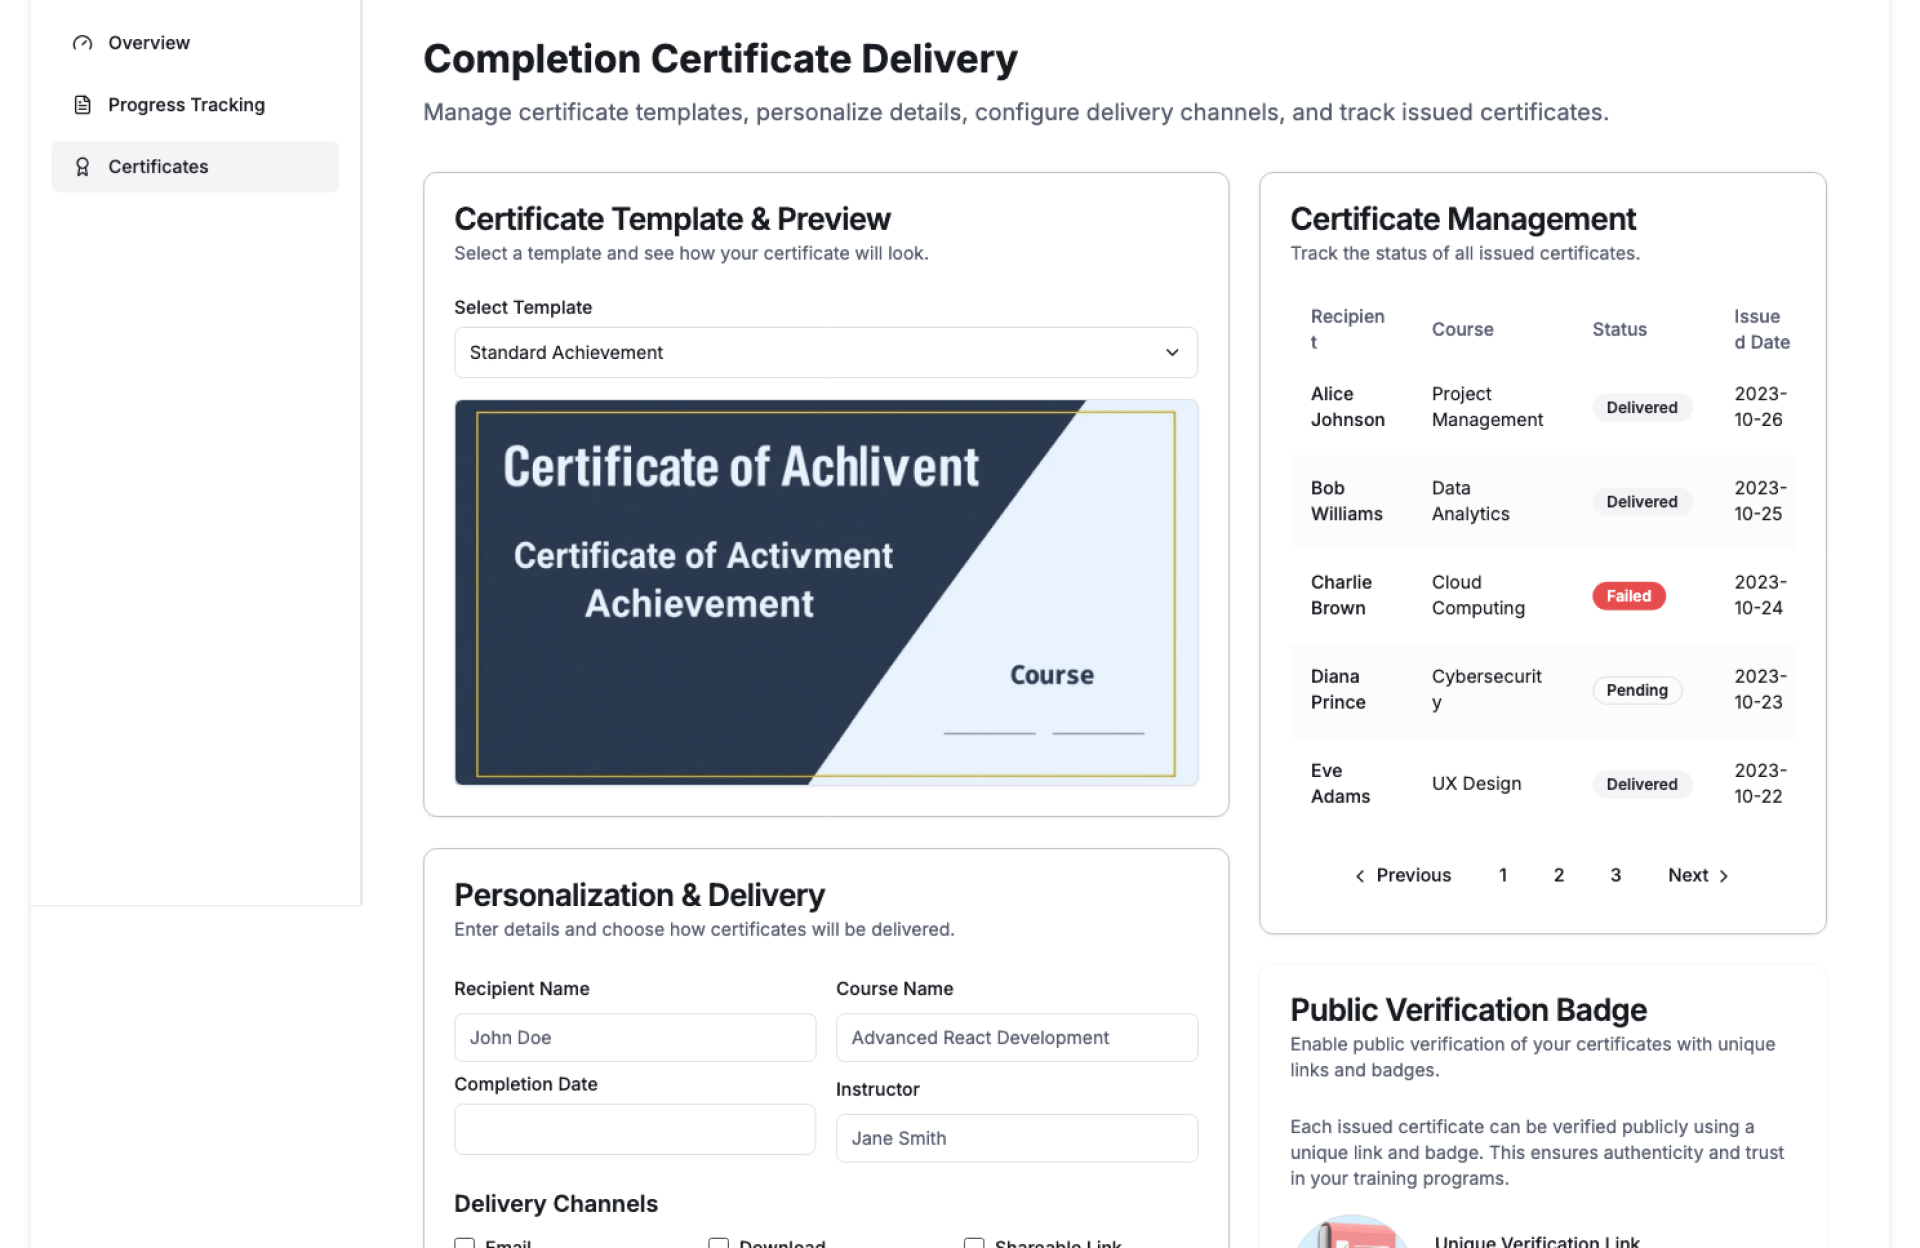Click the Certificates award ribbon icon
This screenshot has height=1248, width=1920.
[x=83, y=167]
